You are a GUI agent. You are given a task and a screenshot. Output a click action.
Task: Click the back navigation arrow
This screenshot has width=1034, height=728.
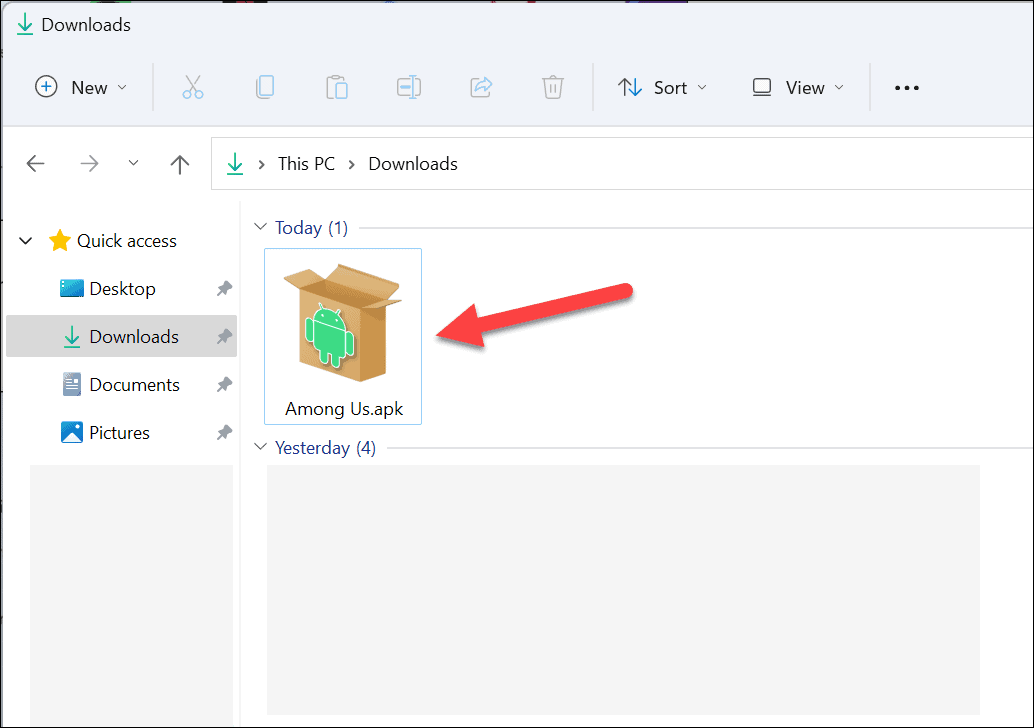click(x=36, y=163)
